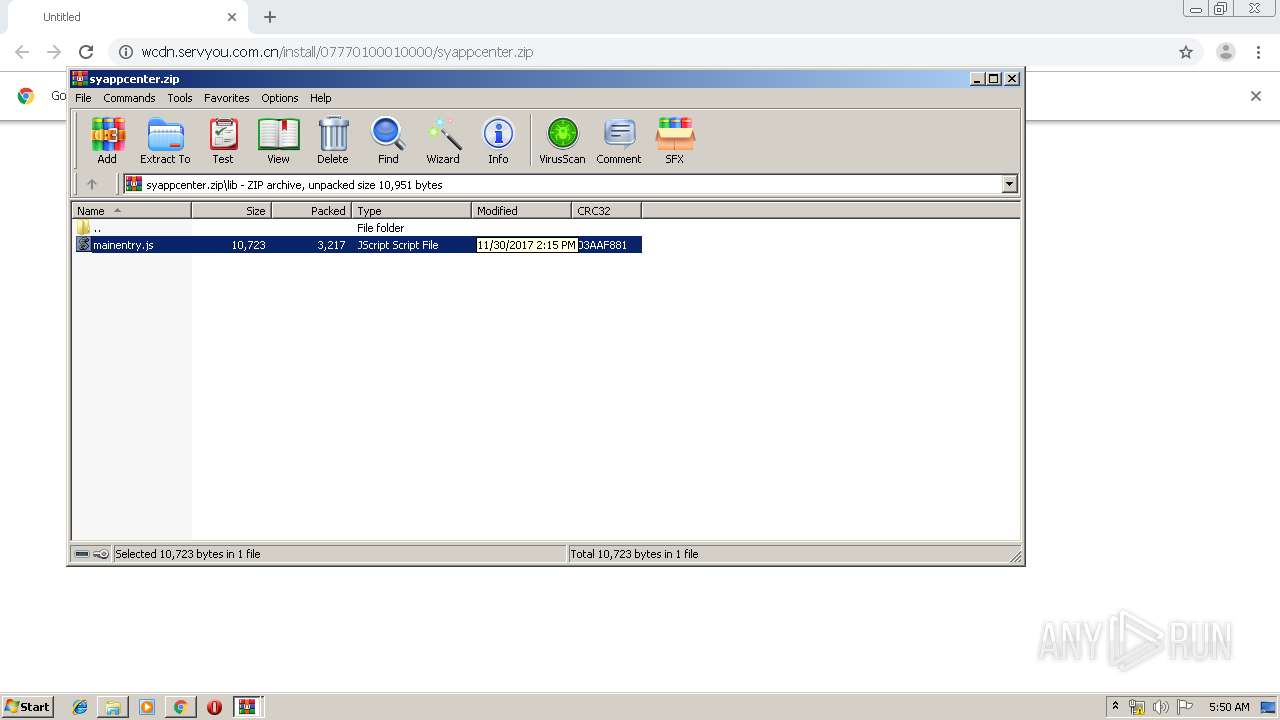Viewport: 1280px width, 720px height.
Task: Click the Delete trash can icon
Action: point(333,140)
